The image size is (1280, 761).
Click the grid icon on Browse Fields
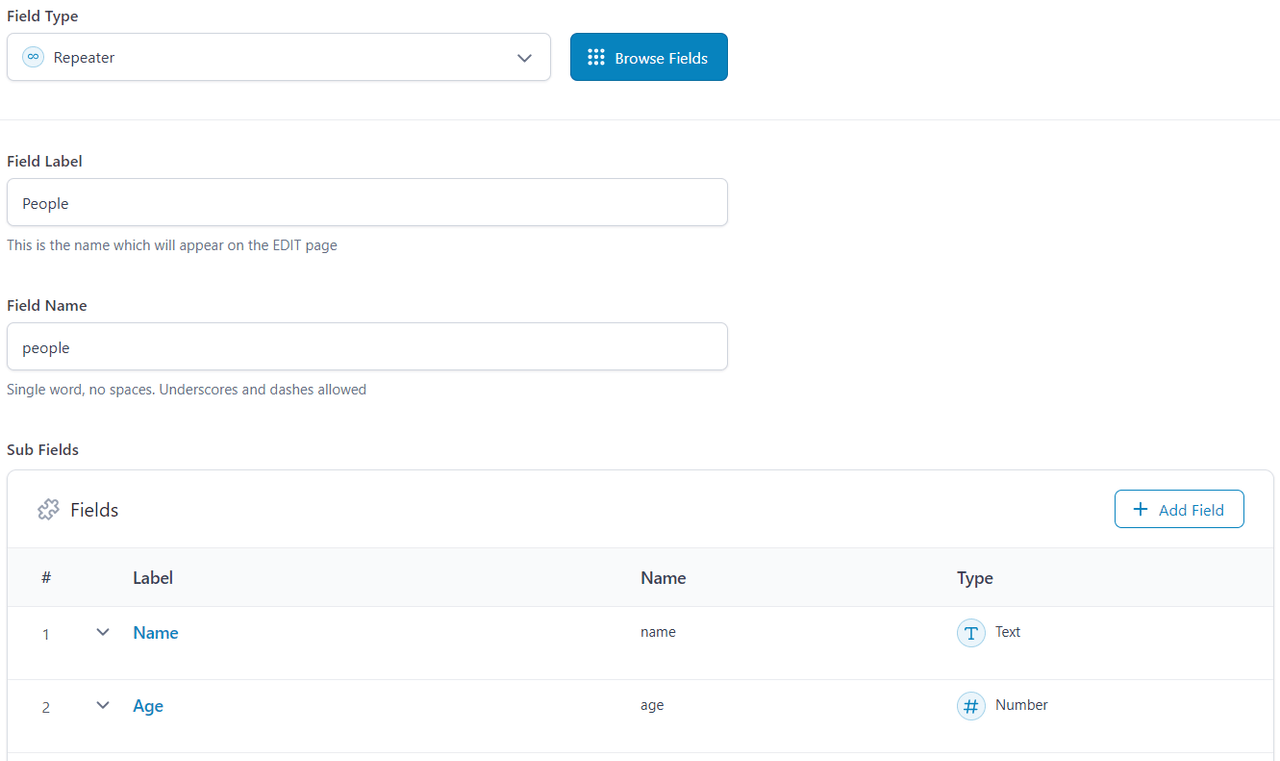pyautogui.click(x=596, y=57)
